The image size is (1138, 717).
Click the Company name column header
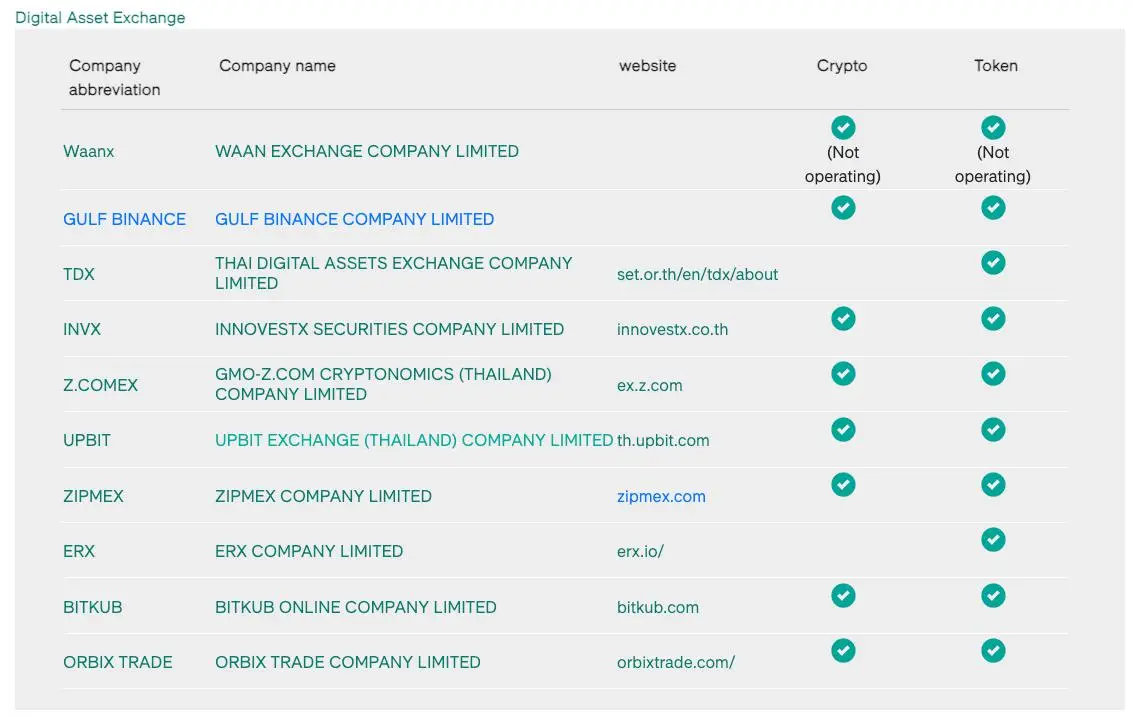[x=277, y=66]
